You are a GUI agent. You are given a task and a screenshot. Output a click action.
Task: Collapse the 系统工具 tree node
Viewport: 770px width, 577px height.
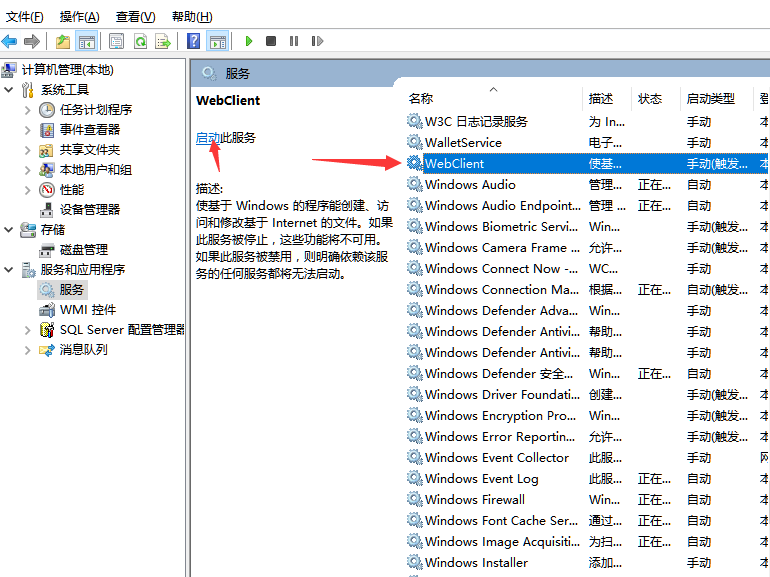coord(9,90)
